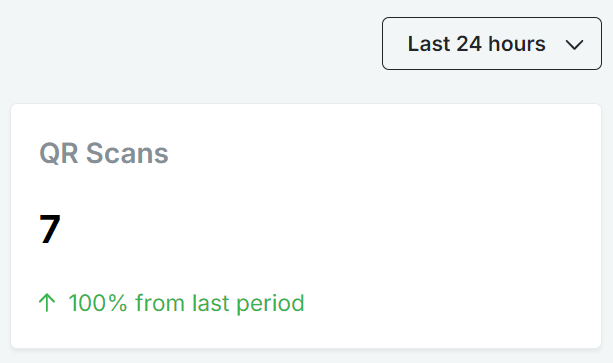The image size is (613, 363).
Task: Click the 'Last 24 hours' label text
Action: click(x=477, y=43)
